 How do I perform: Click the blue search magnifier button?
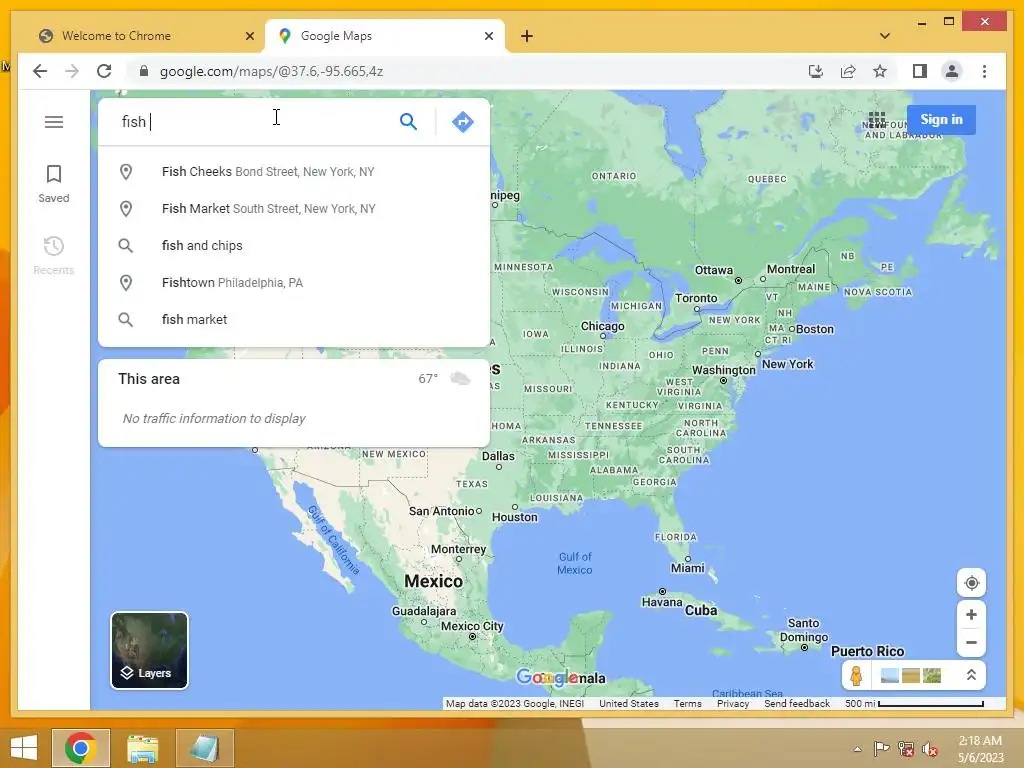408,121
